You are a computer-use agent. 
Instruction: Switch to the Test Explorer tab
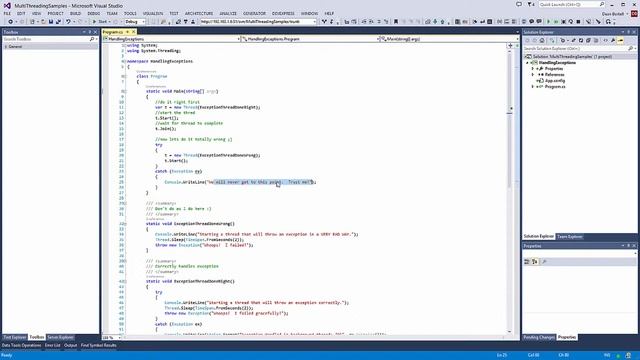[x=15, y=338]
